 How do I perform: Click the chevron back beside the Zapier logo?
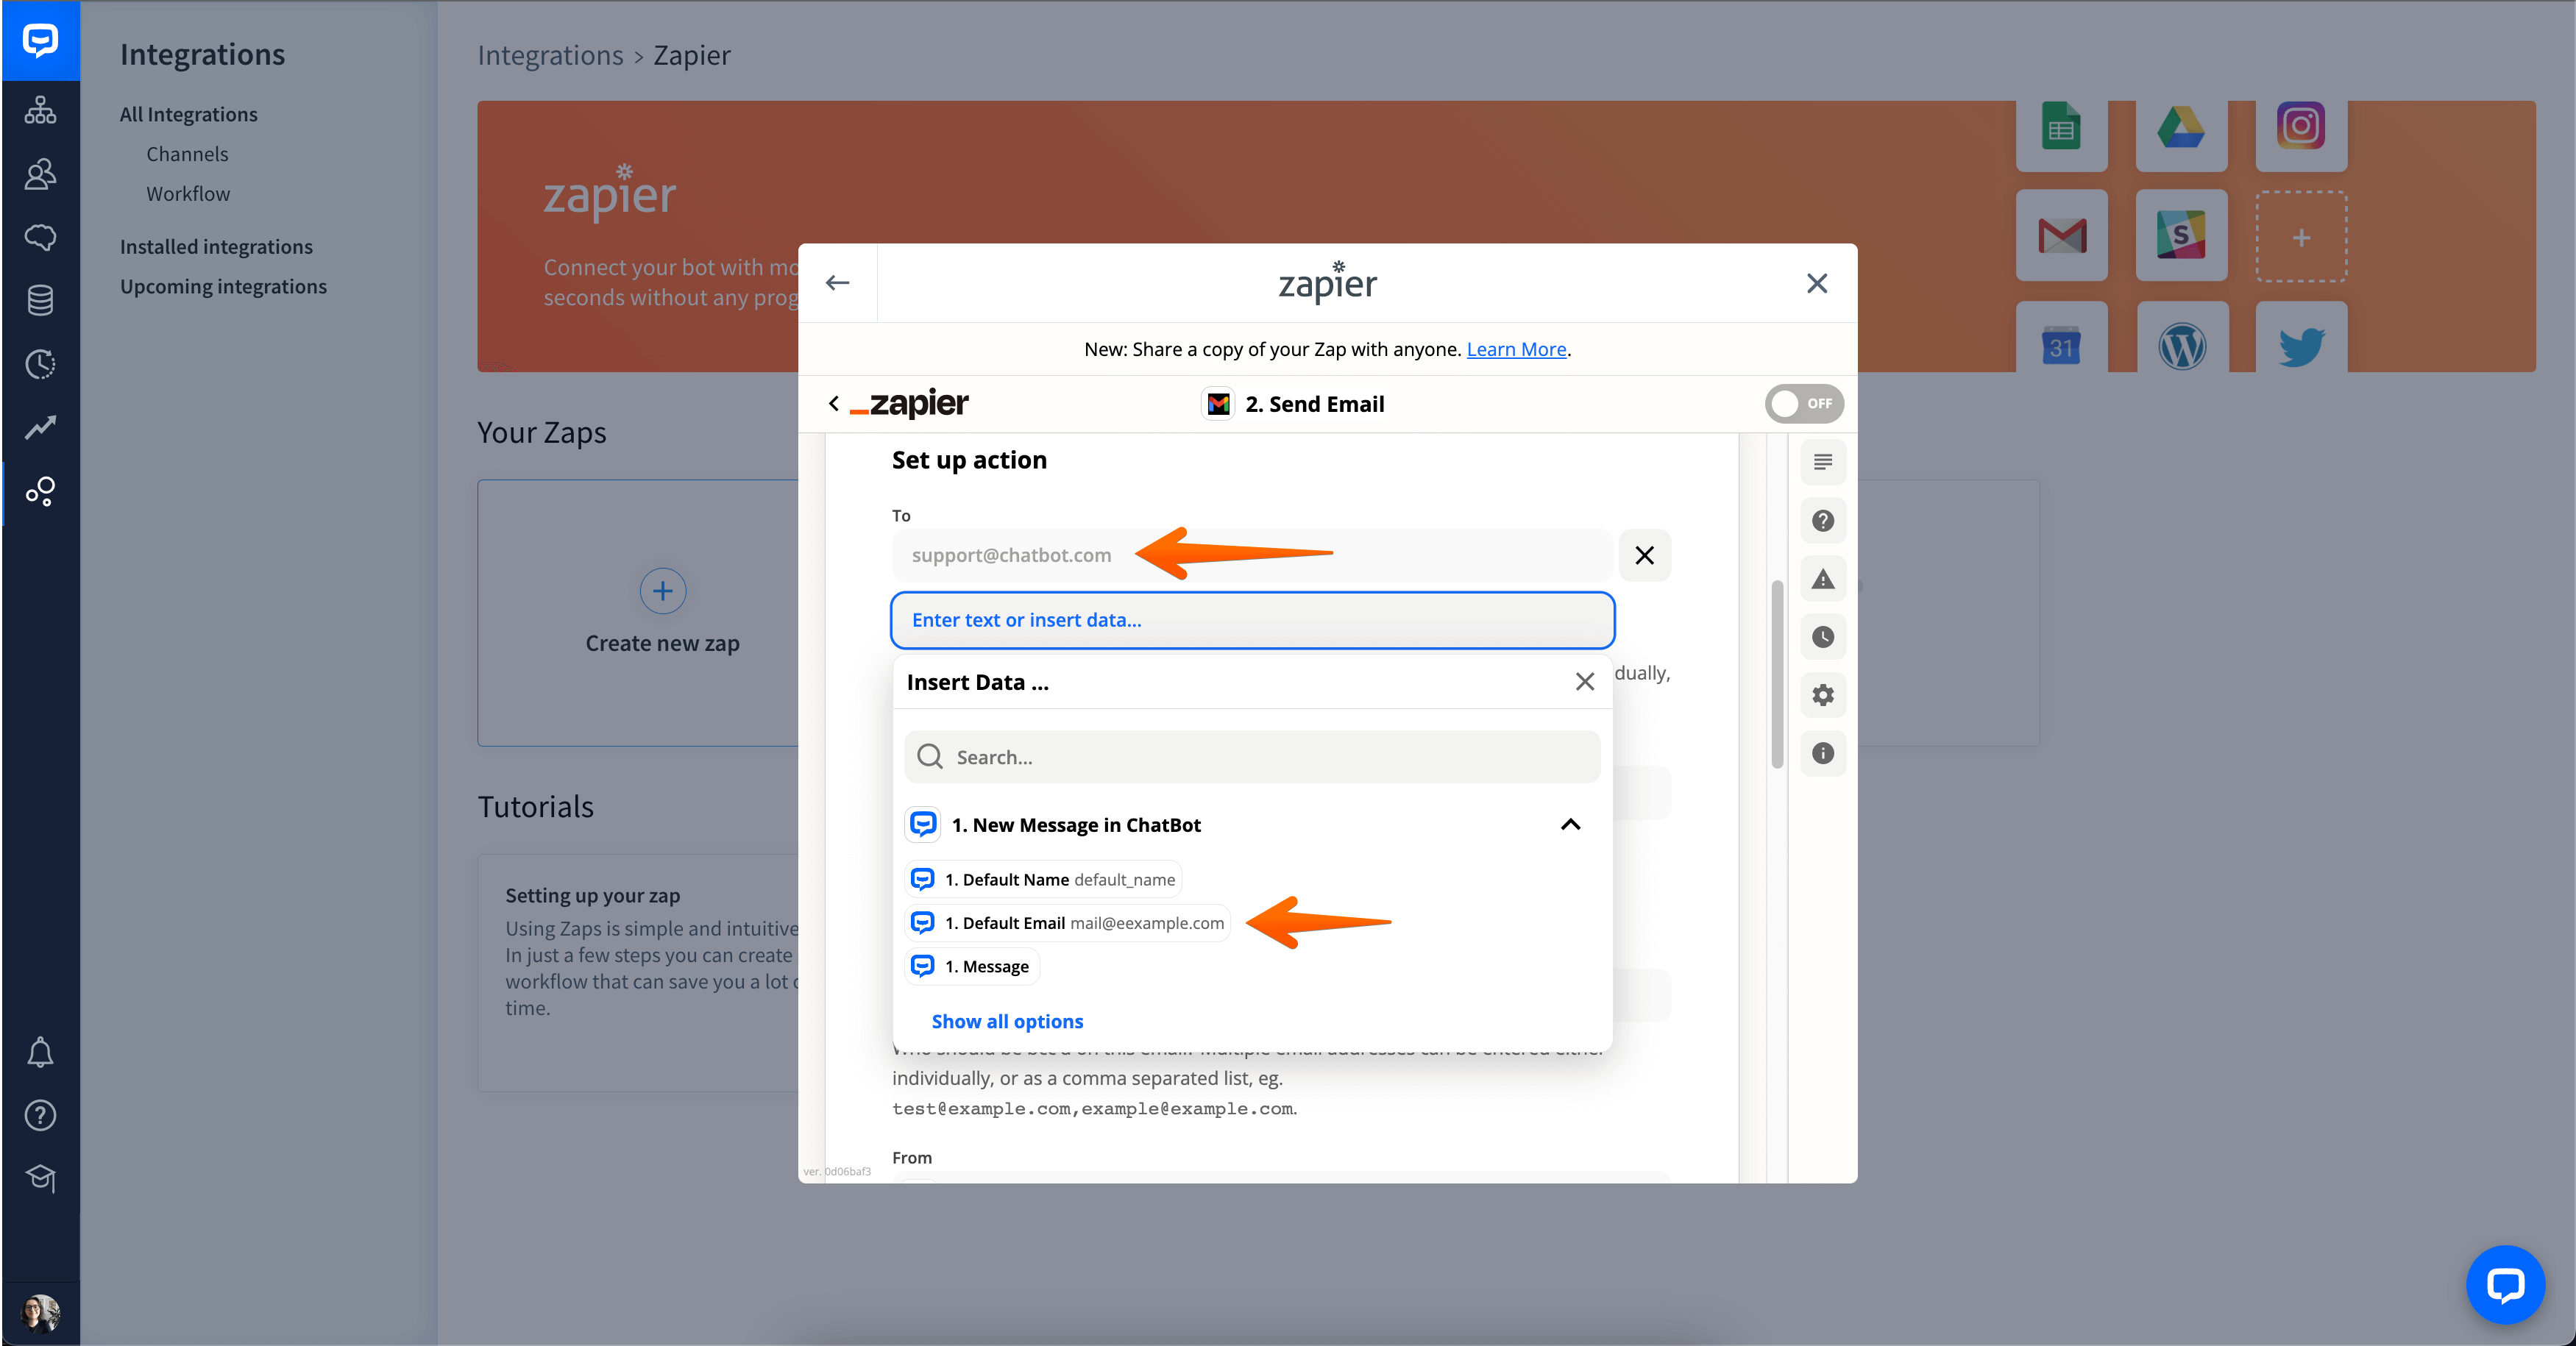click(x=834, y=403)
